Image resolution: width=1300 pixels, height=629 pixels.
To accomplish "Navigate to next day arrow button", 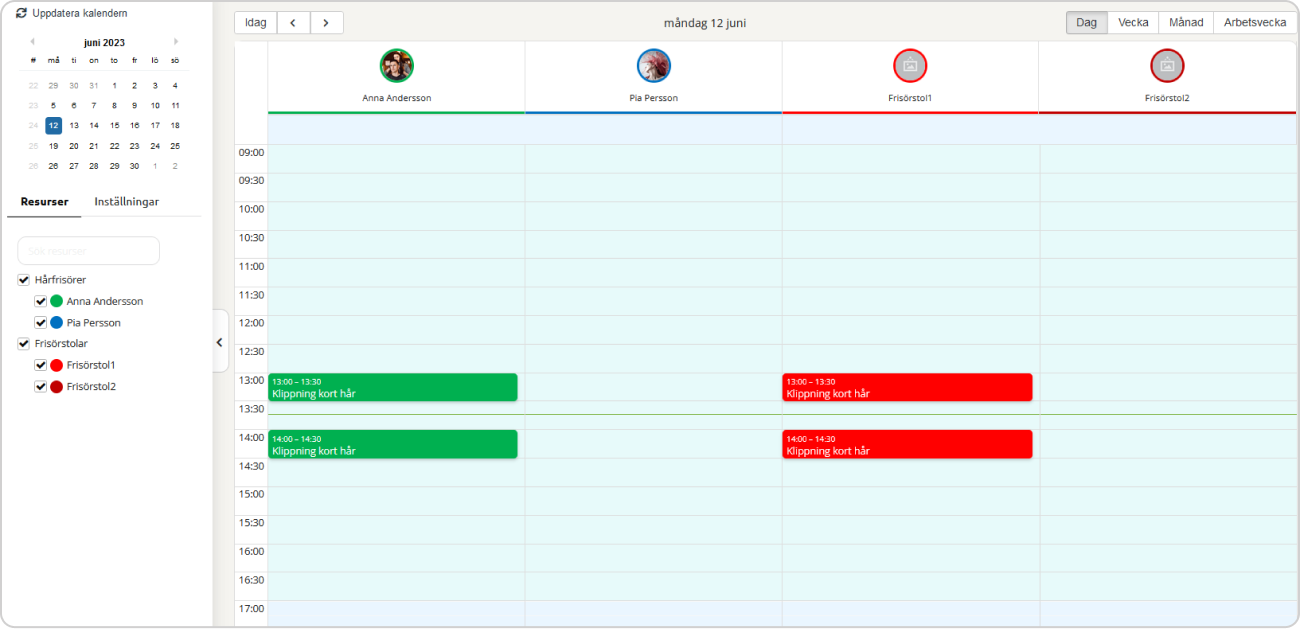I will click(327, 23).
